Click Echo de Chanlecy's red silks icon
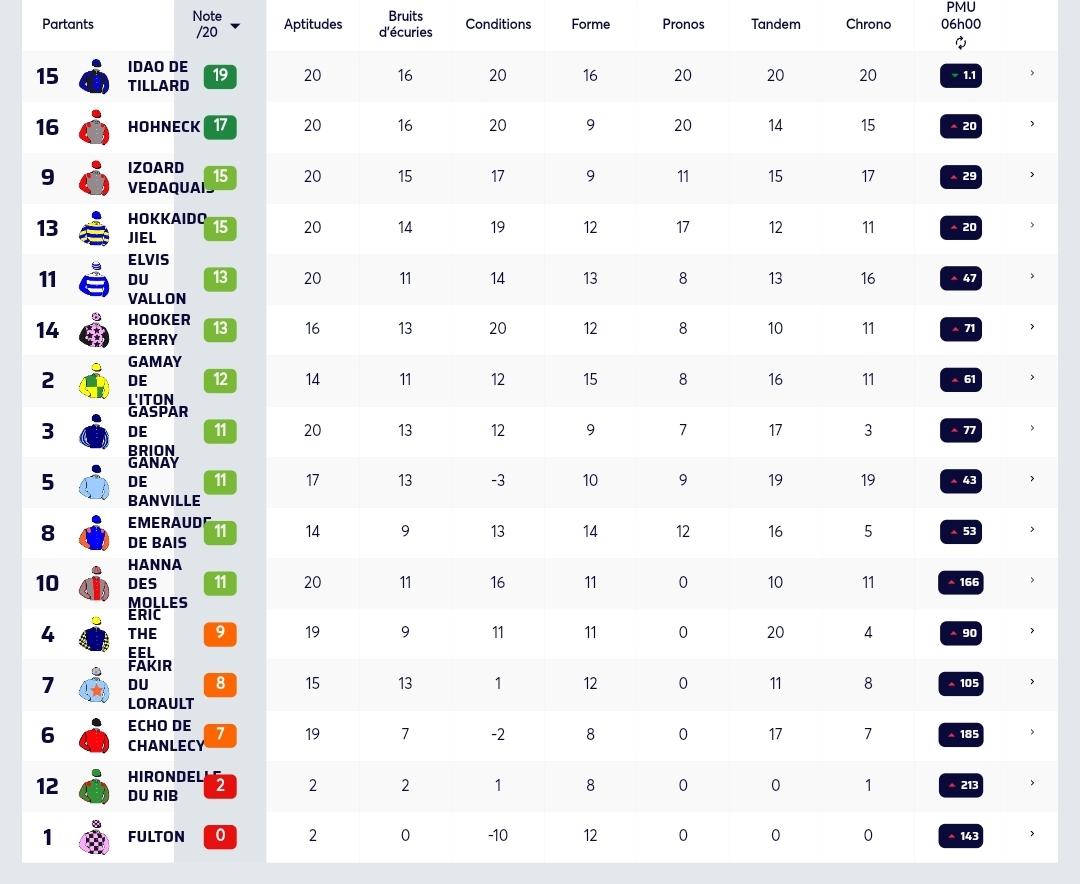 click(x=94, y=735)
